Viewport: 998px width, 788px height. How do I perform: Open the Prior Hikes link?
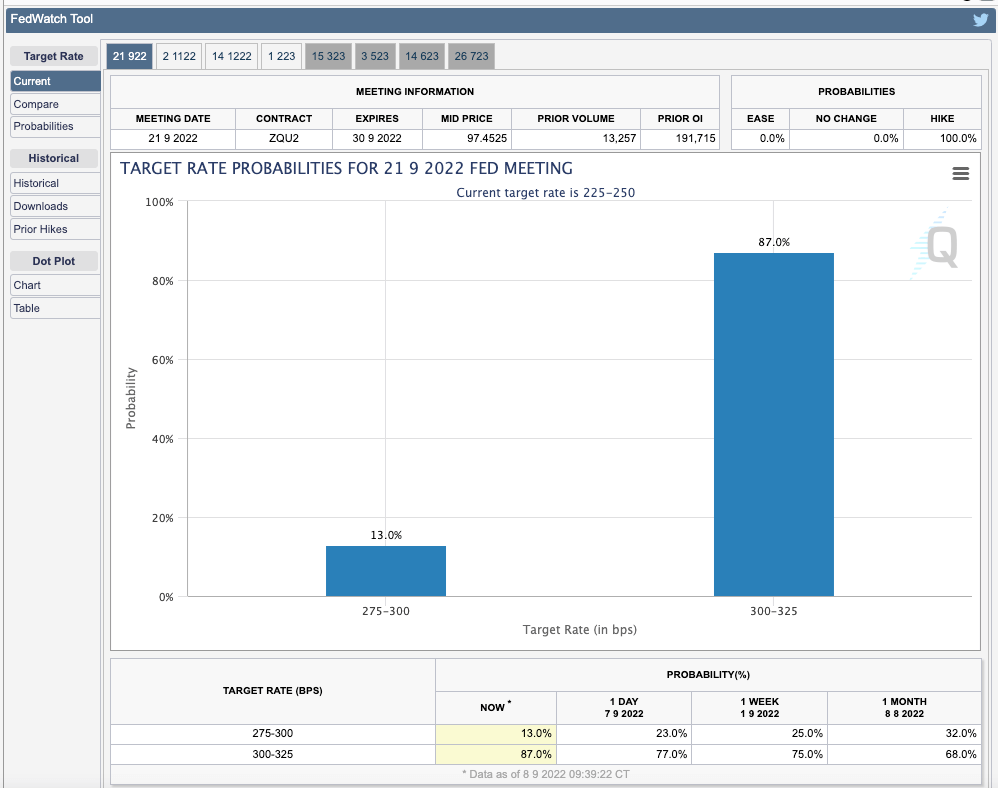[55, 229]
